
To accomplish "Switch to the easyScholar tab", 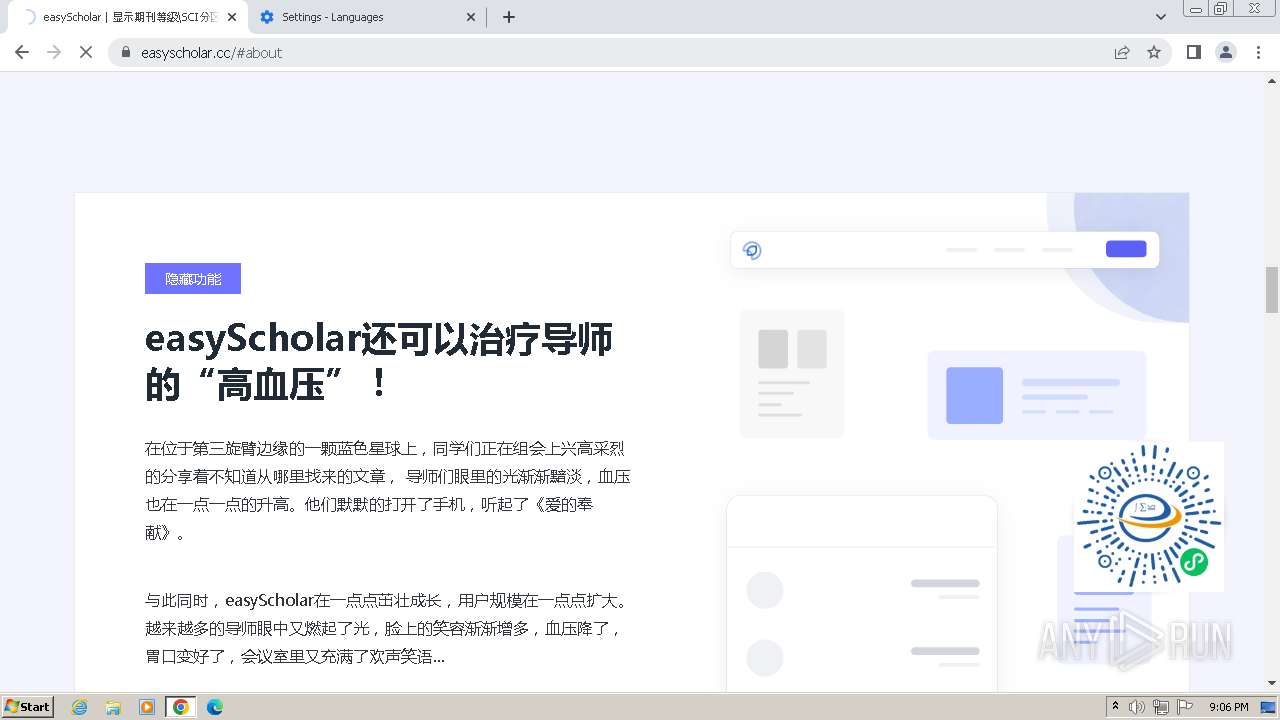I will tap(127, 17).
